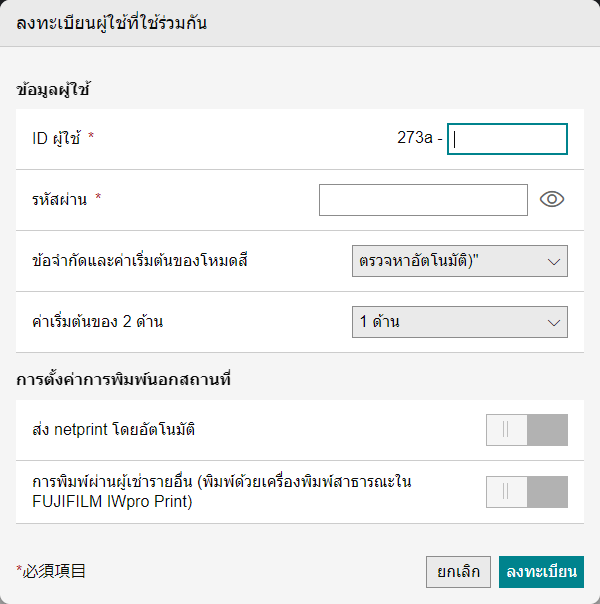The width and height of the screenshot is (600, 604).
Task: Click ข้อจำกัดและค่าเริ่มต้นของโหมดสี label
Action: (140, 261)
